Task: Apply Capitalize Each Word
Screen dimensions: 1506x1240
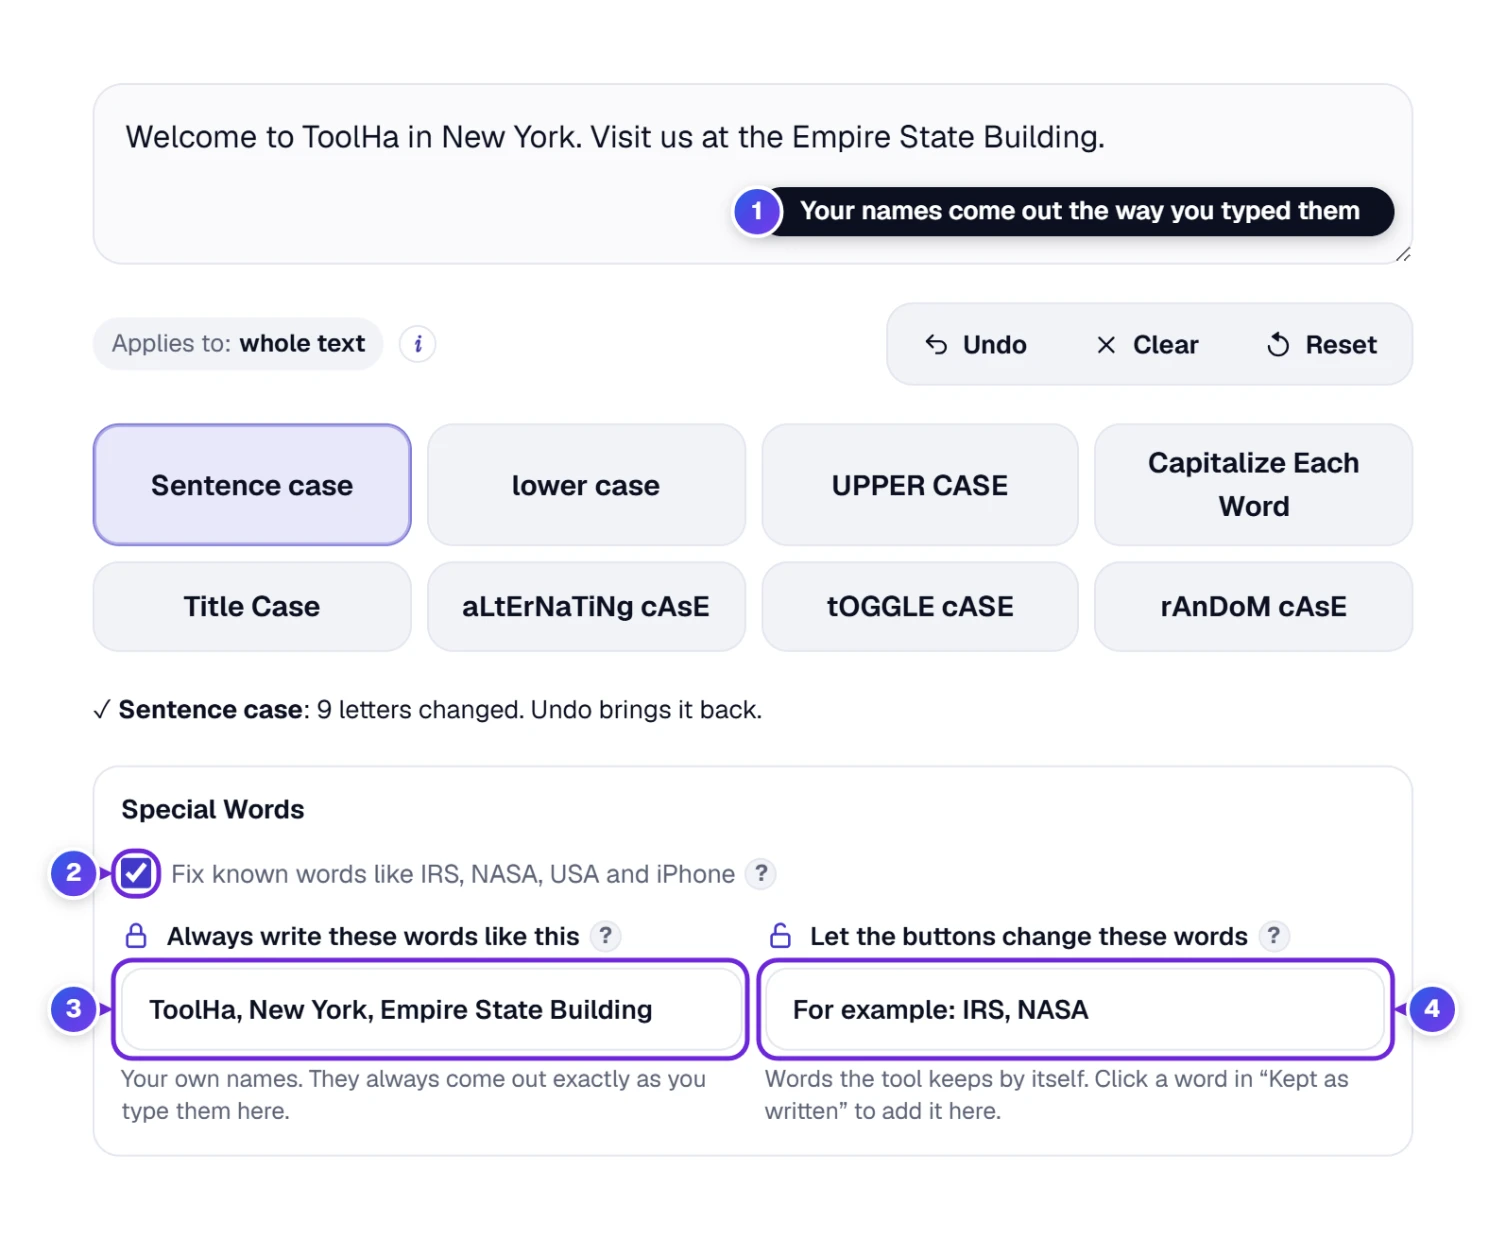Action: [x=1254, y=485]
